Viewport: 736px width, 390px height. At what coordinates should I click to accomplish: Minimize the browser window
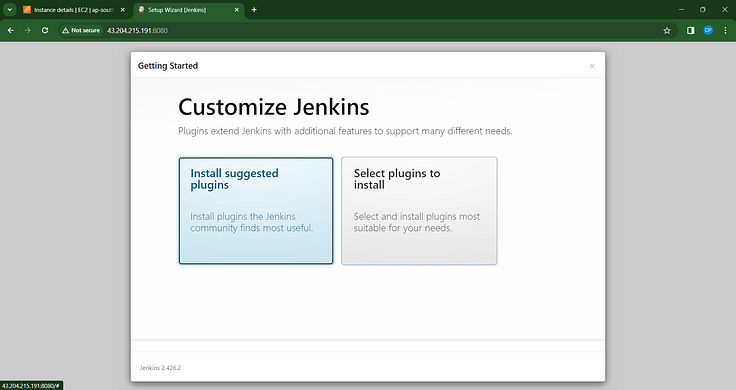click(682, 10)
